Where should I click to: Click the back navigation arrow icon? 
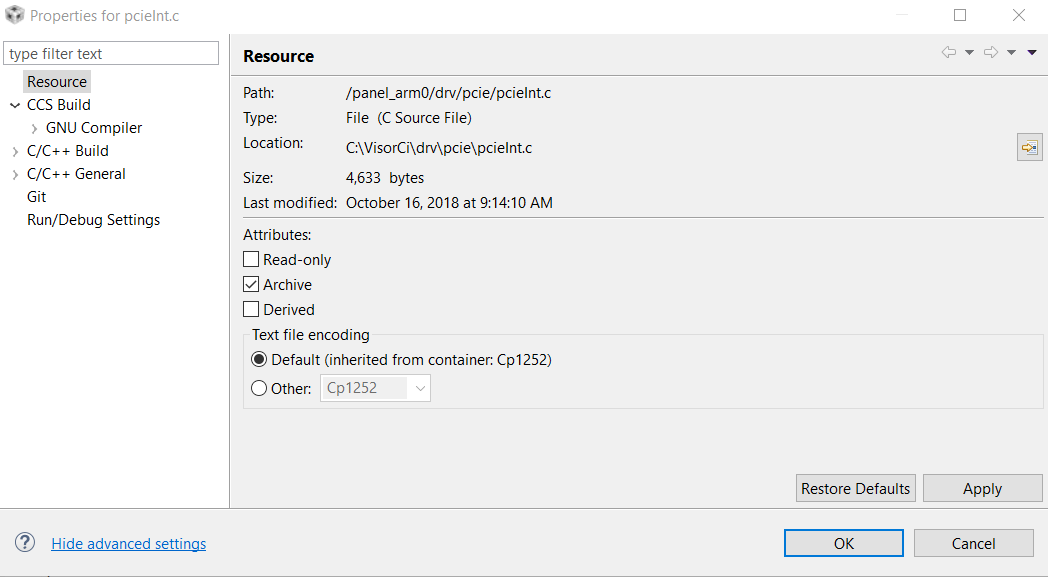948,53
